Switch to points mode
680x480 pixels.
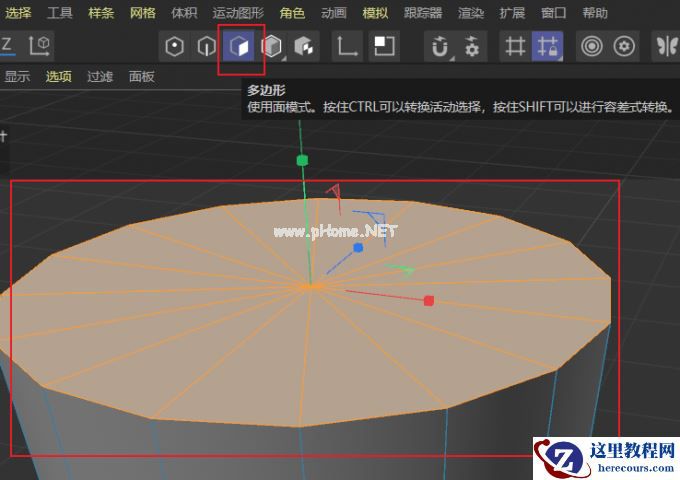pos(174,46)
